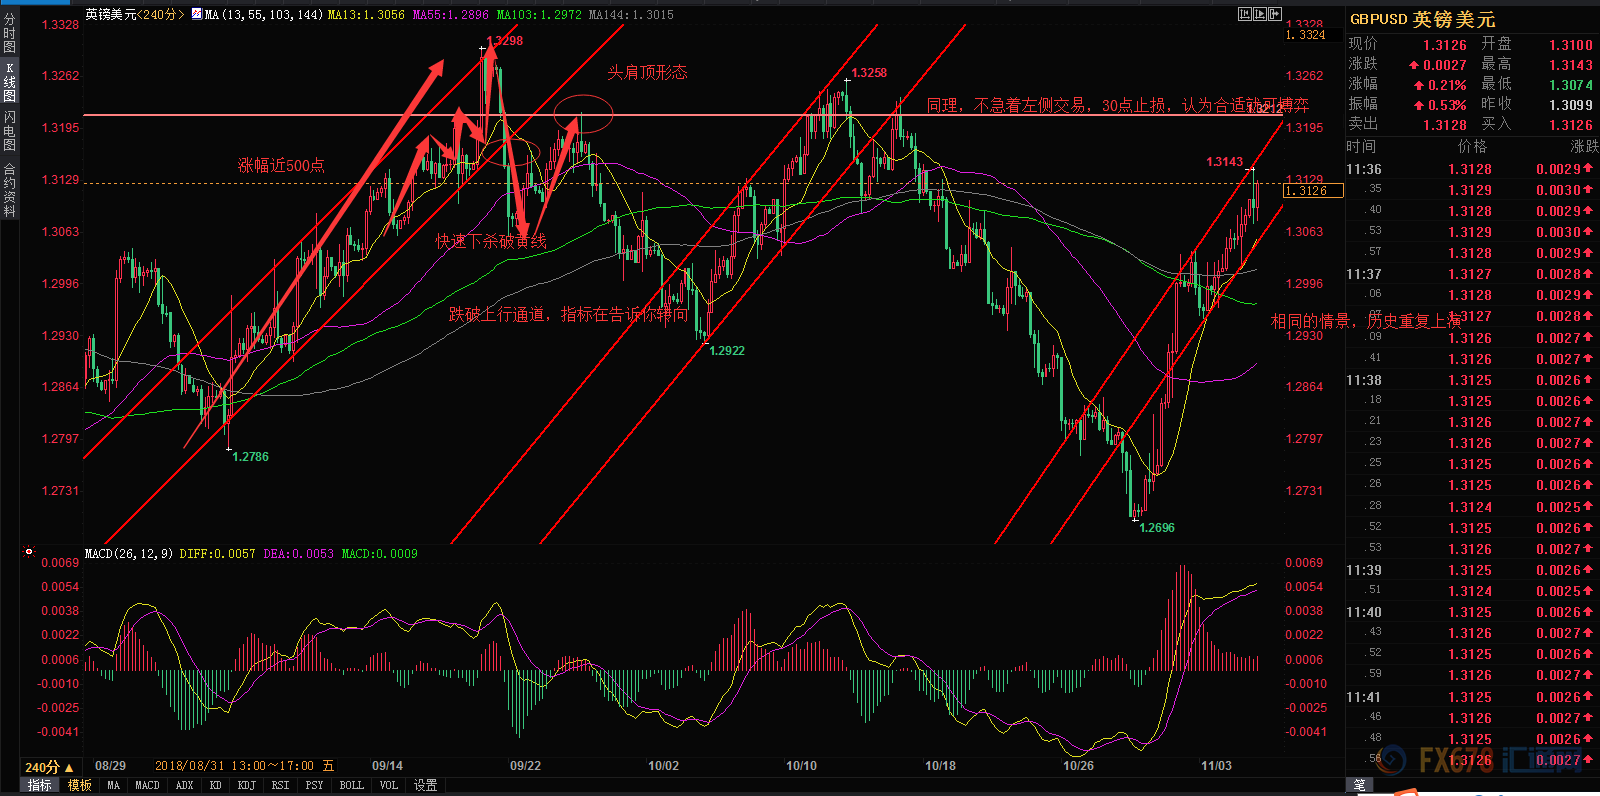Click the 11:36 tick row
Screen dimensions: 1600x796
click(1471, 169)
